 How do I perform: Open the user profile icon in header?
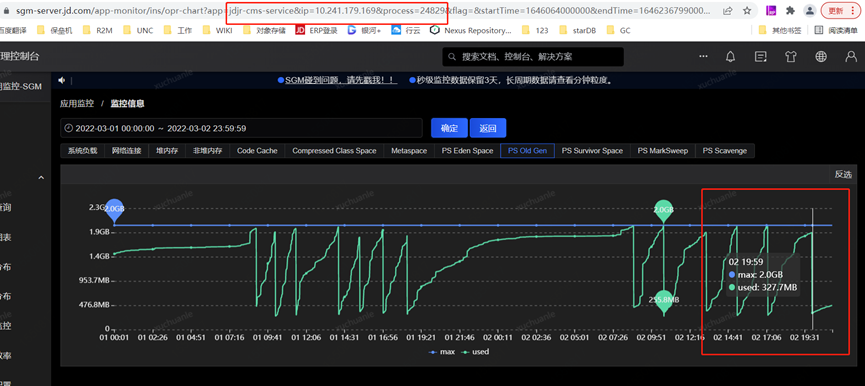coord(851,56)
